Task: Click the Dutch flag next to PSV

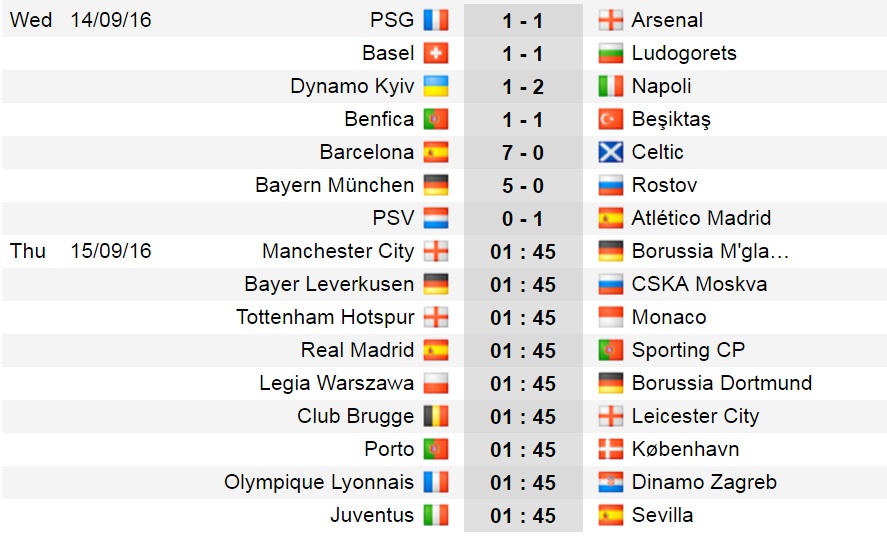Action: [x=436, y=218]
